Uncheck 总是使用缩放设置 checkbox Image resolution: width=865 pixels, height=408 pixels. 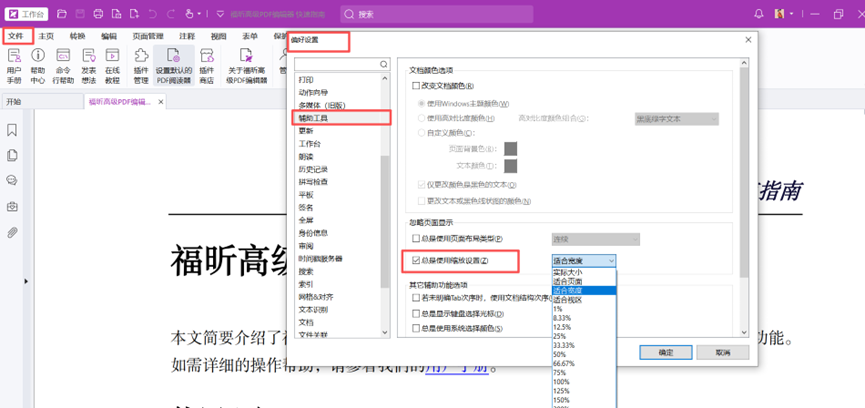(416, 261)
